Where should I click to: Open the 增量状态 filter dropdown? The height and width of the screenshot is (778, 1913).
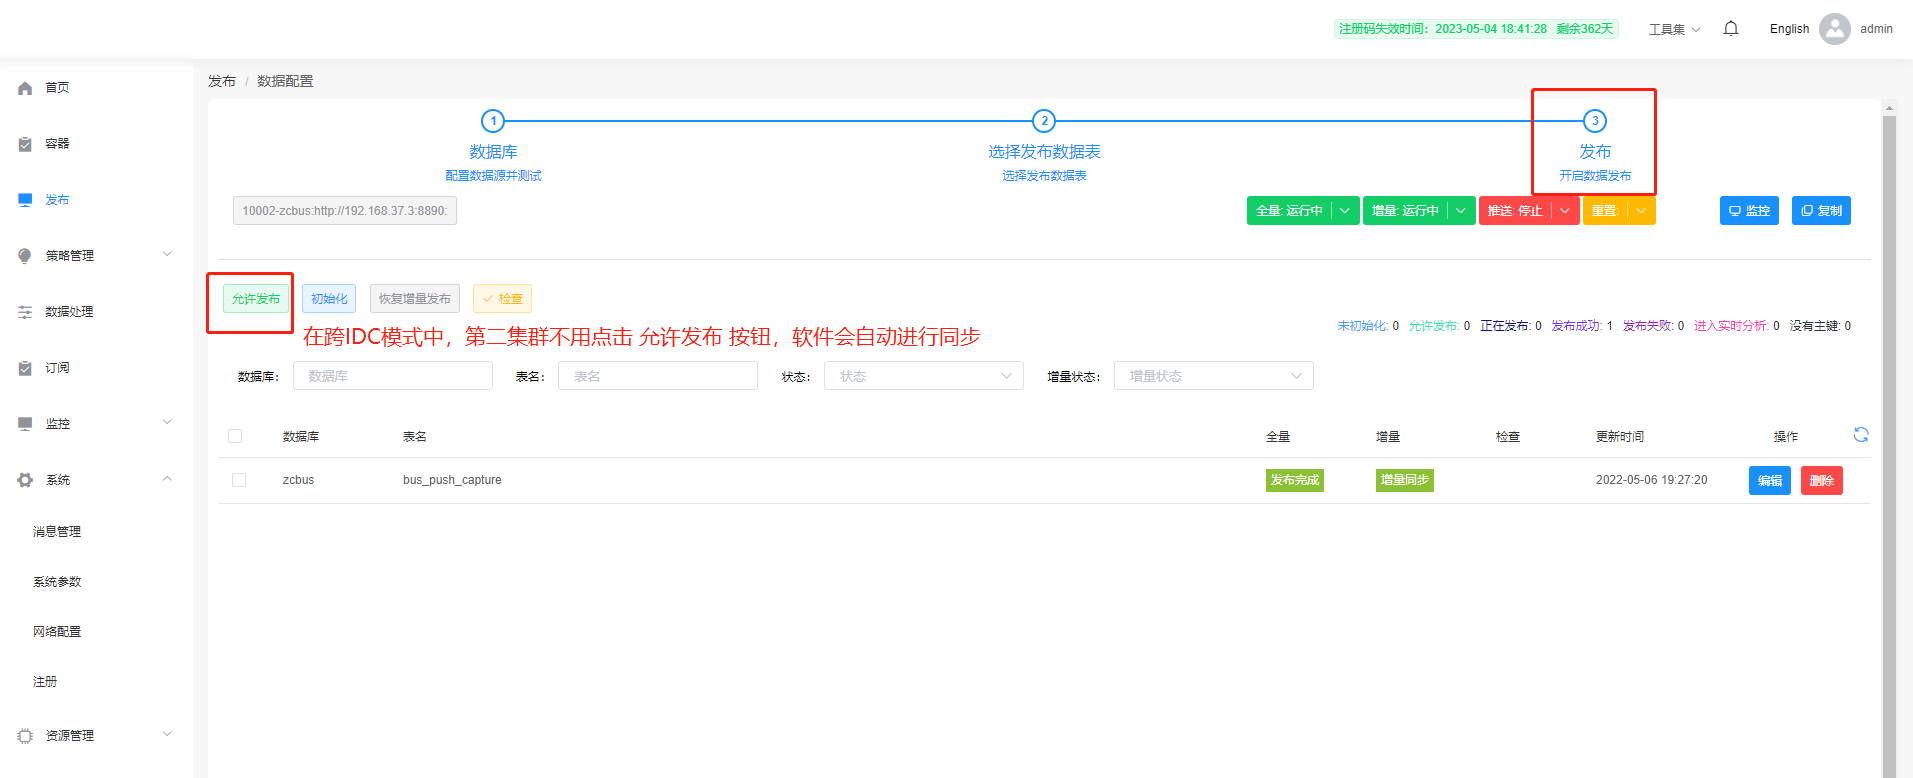coord(1213,376)
